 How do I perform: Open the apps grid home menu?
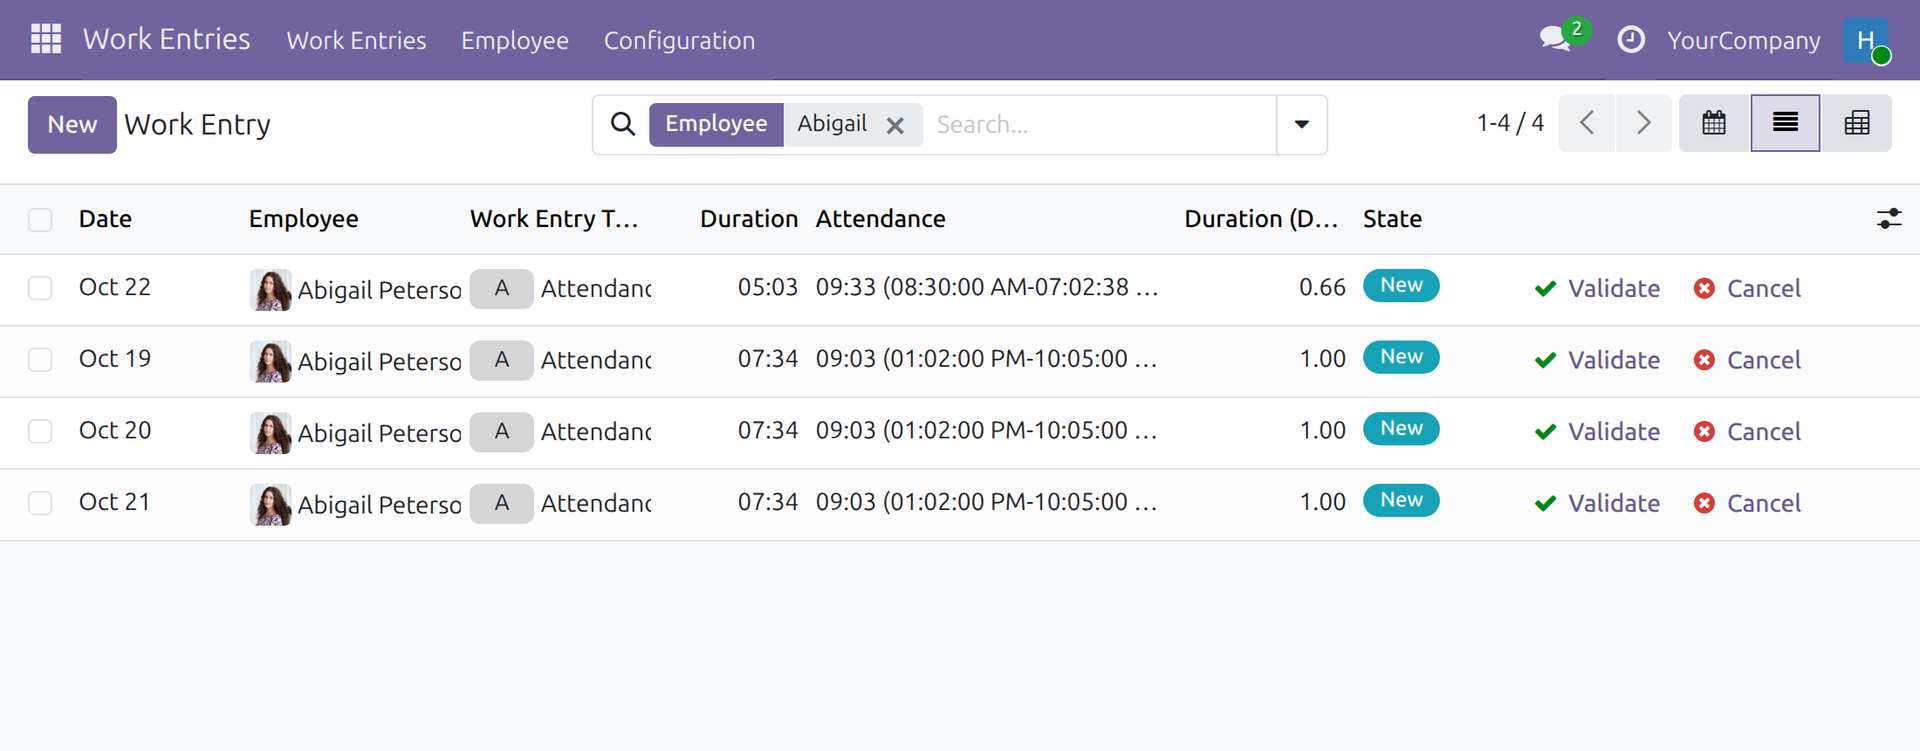tap(46, 39)
